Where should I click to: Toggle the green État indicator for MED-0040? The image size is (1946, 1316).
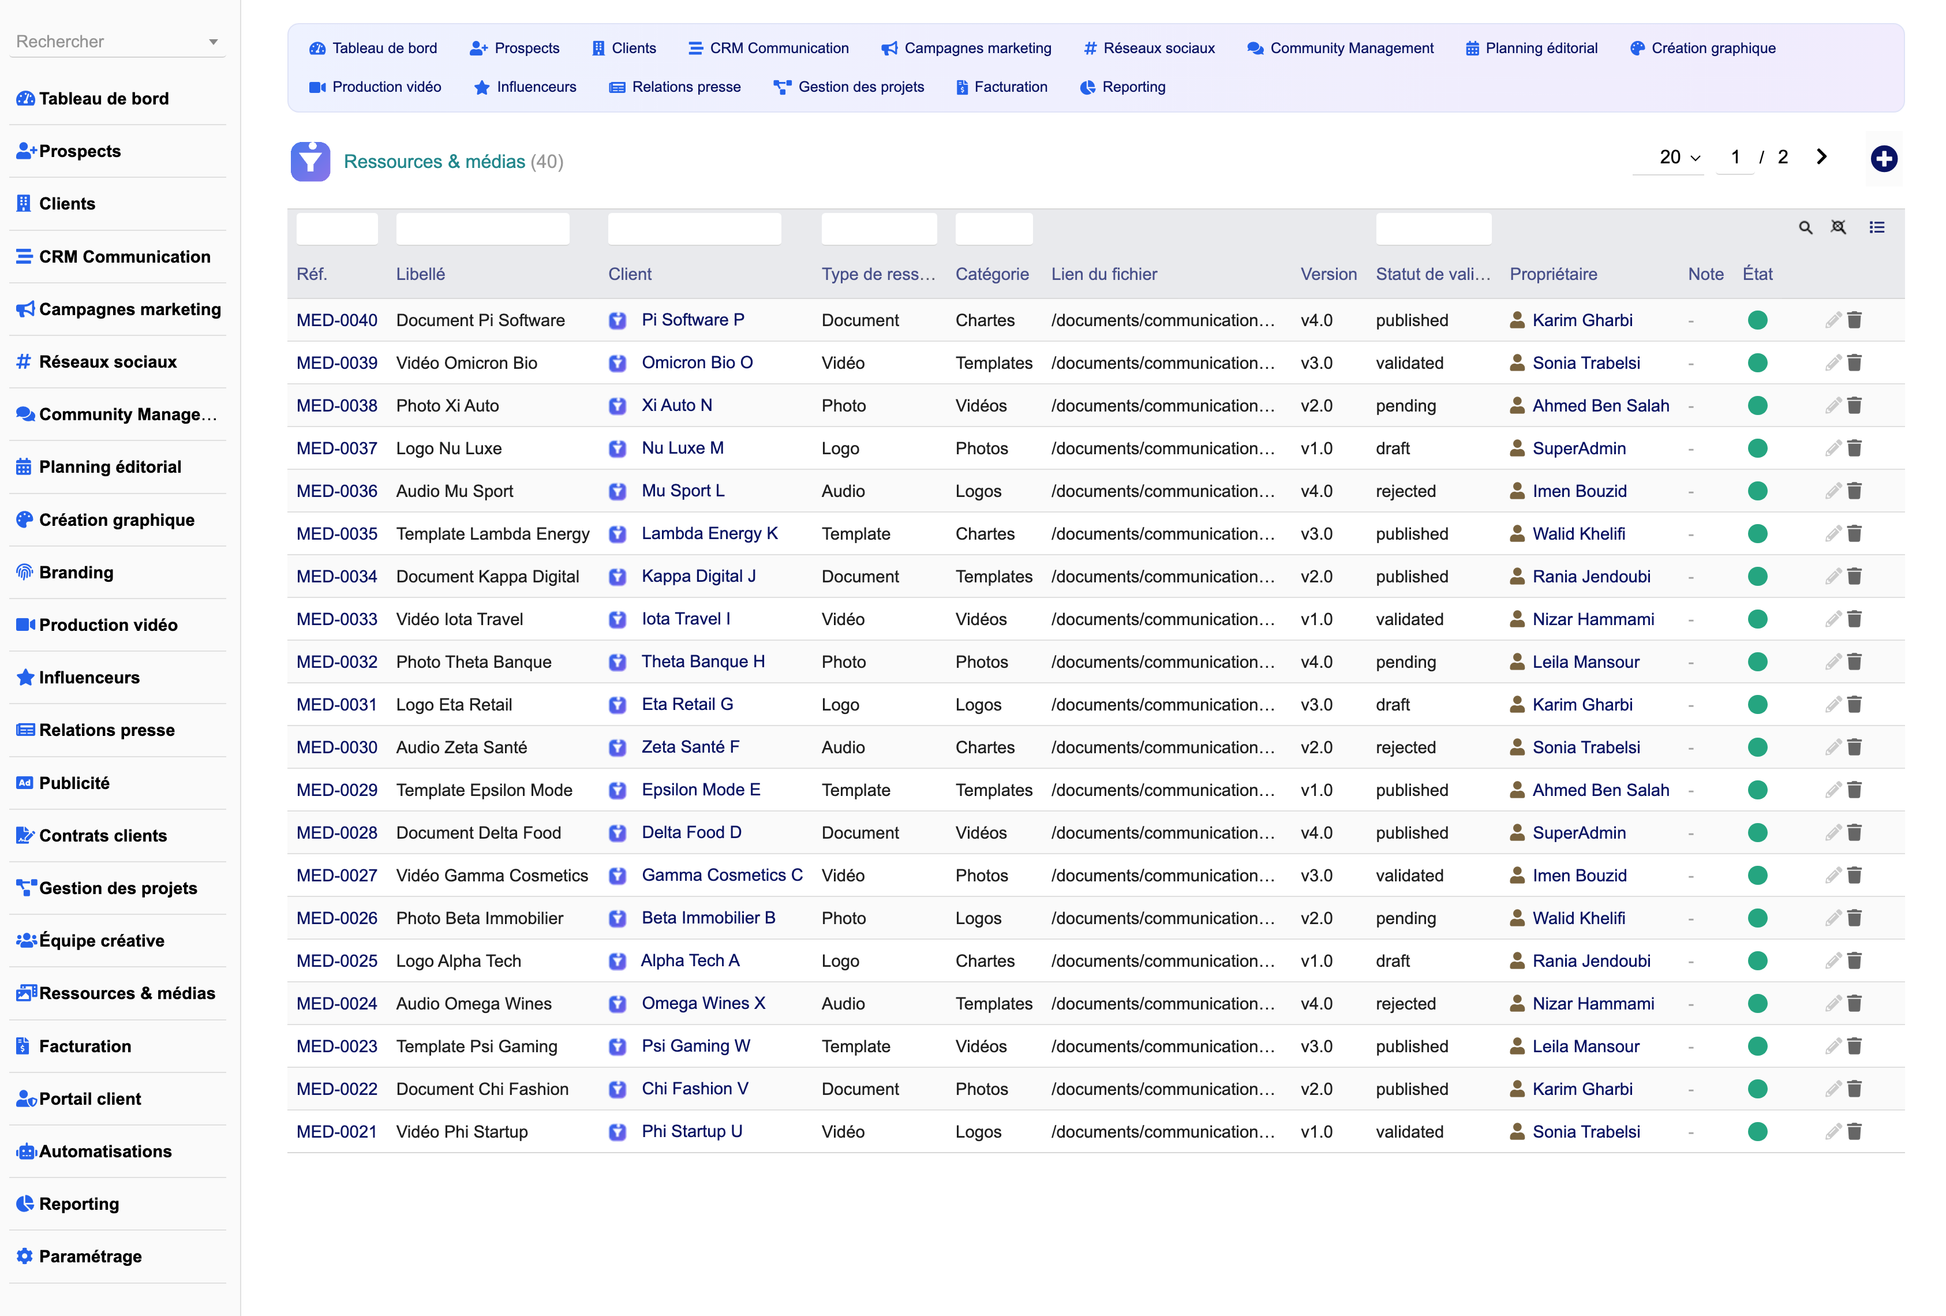click(1757, 320)
